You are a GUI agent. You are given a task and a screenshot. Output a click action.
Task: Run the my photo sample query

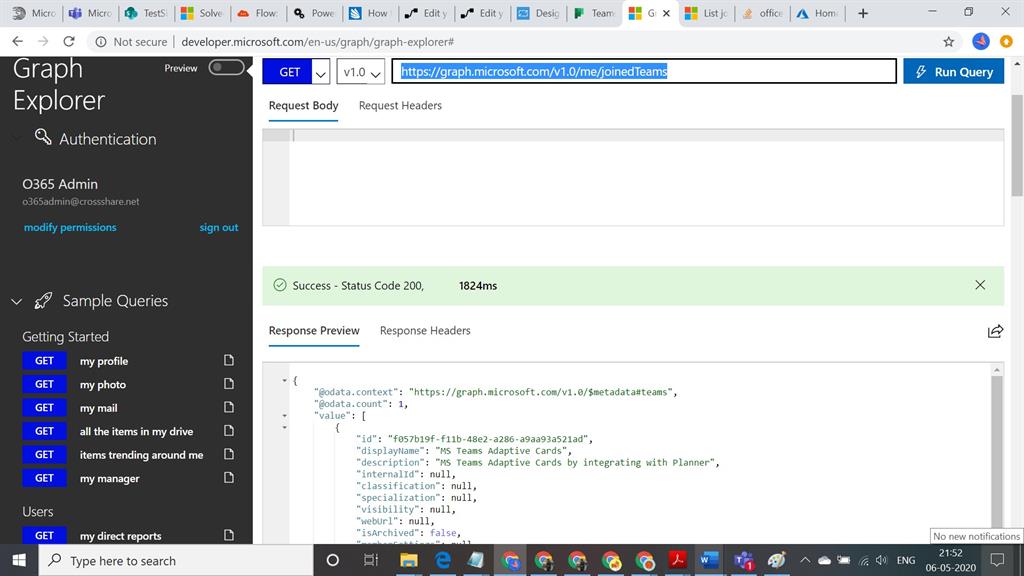[44, 384]
